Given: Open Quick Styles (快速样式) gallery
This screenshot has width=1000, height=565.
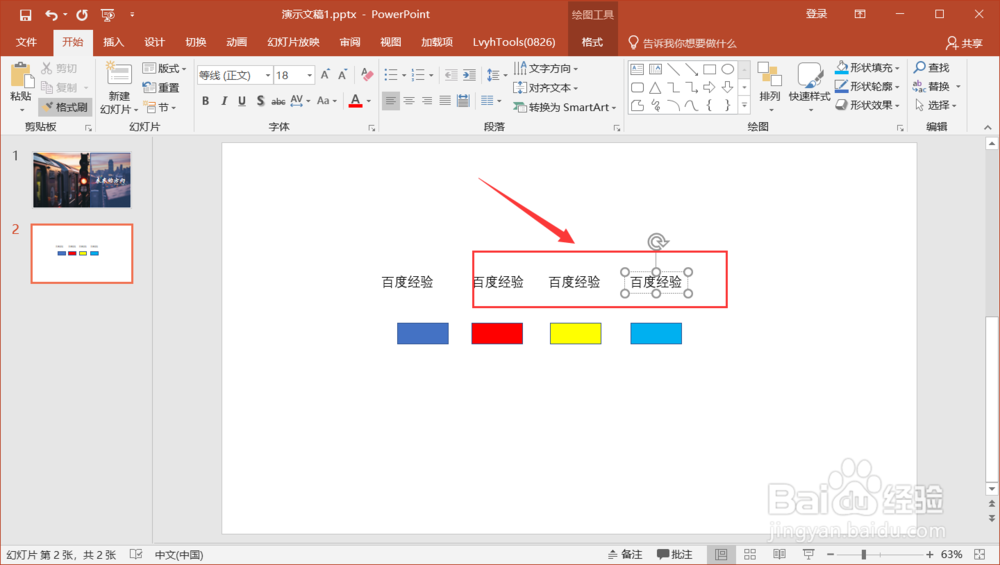Looking at the screenshot, I should pos(809,85).
